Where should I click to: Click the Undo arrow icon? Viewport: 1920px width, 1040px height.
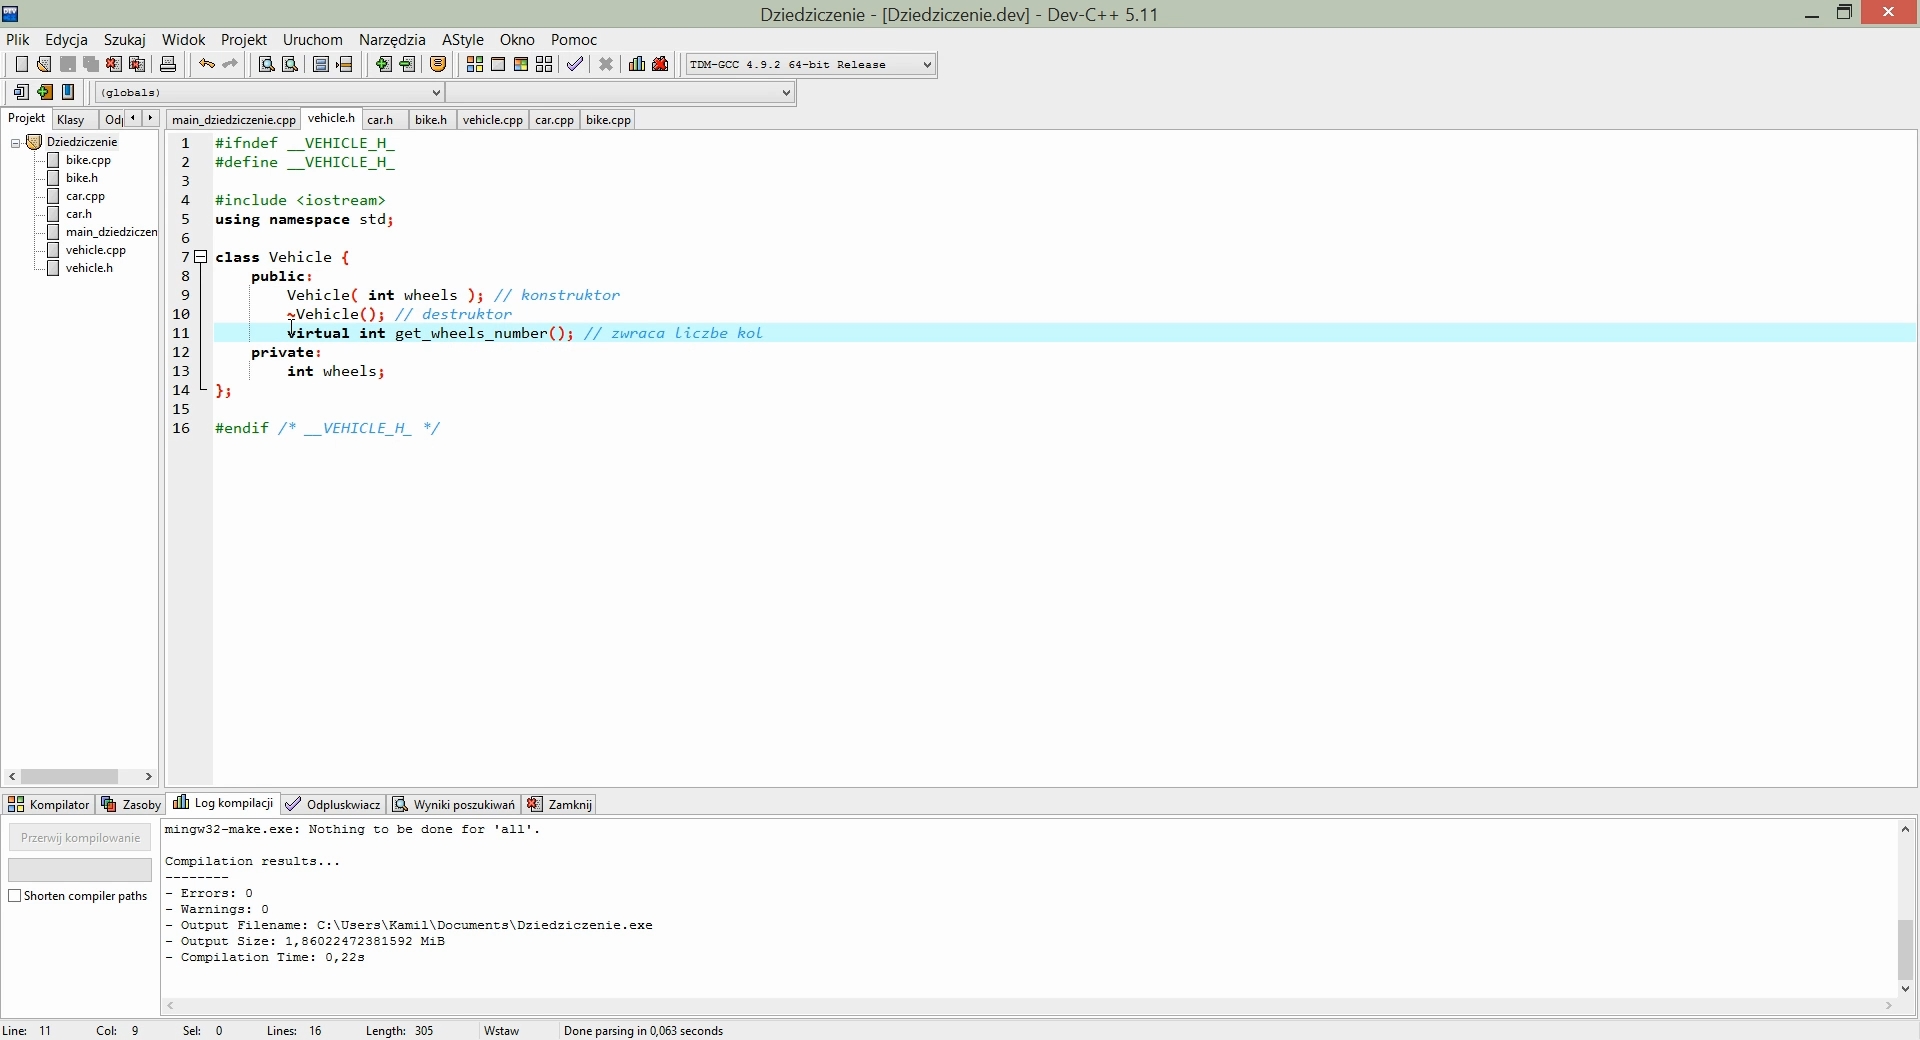206,65
